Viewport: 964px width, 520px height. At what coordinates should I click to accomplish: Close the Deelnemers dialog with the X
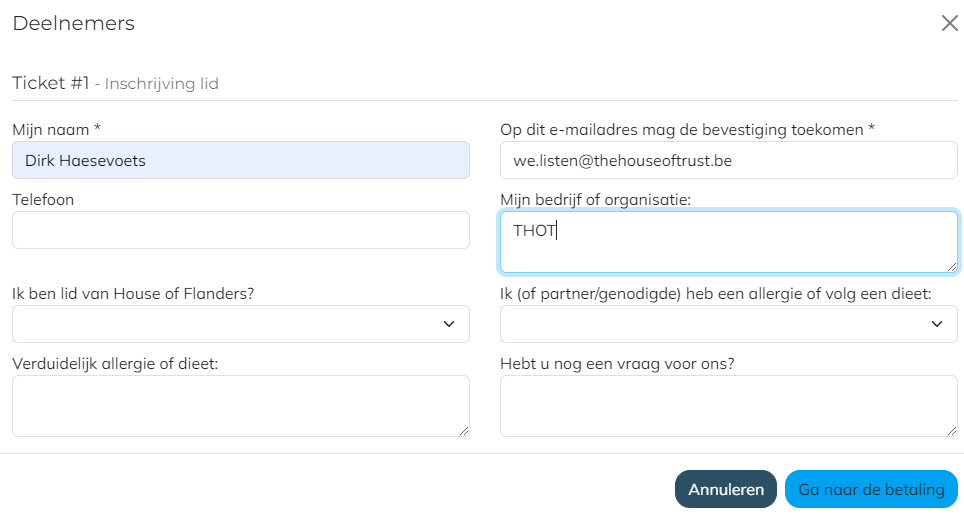[949, 23]
